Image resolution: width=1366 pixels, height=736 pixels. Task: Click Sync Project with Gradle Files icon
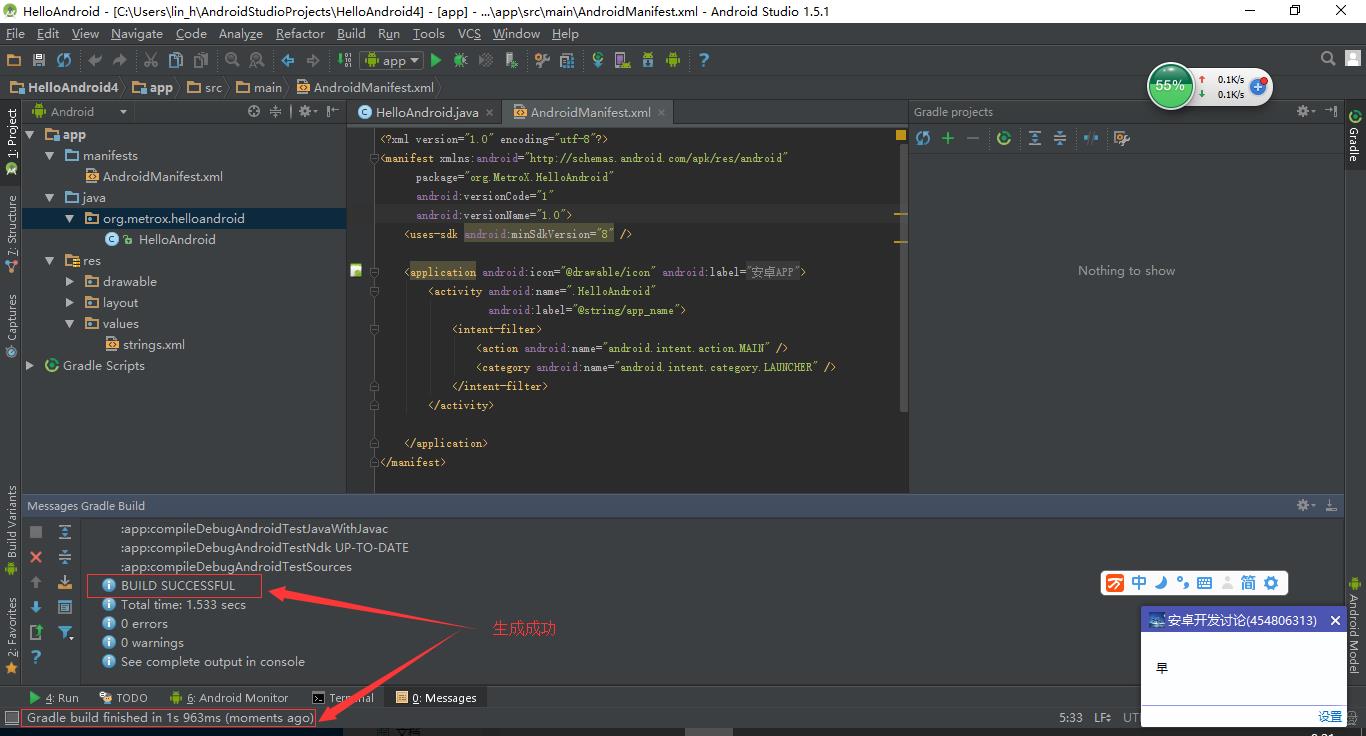598,60
